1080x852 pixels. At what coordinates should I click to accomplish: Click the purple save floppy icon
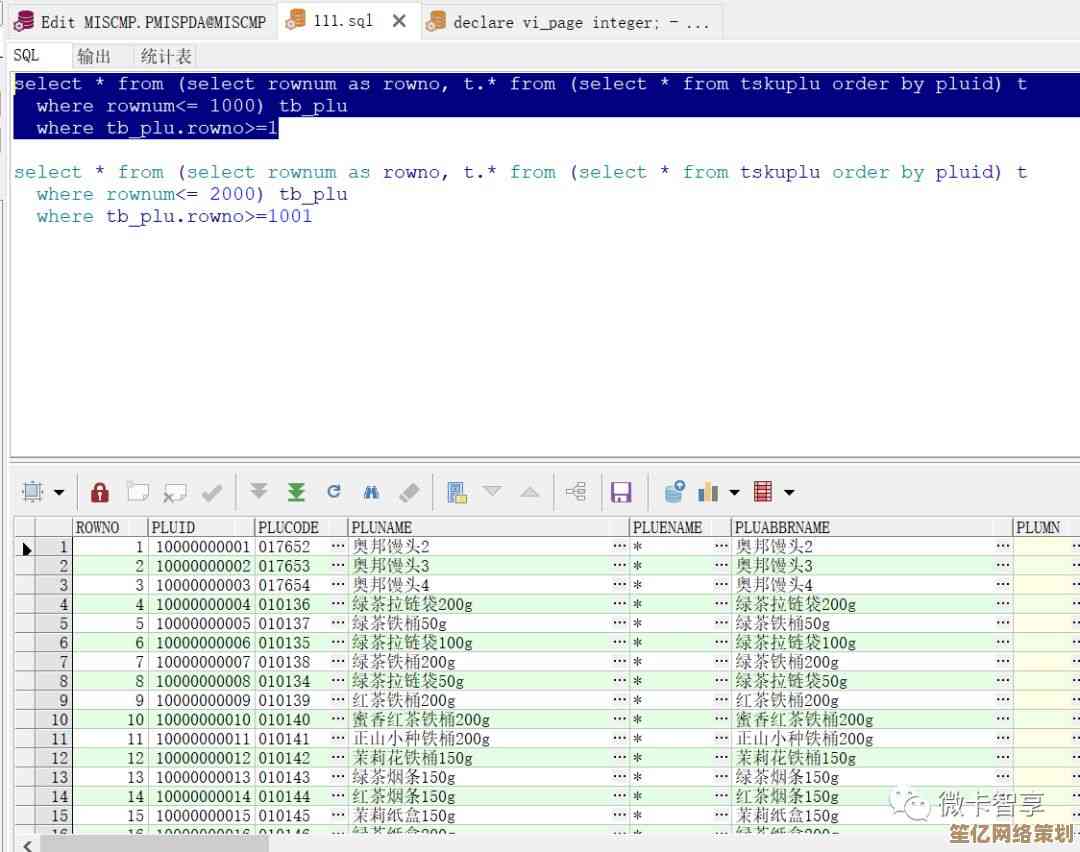(621, 492)
